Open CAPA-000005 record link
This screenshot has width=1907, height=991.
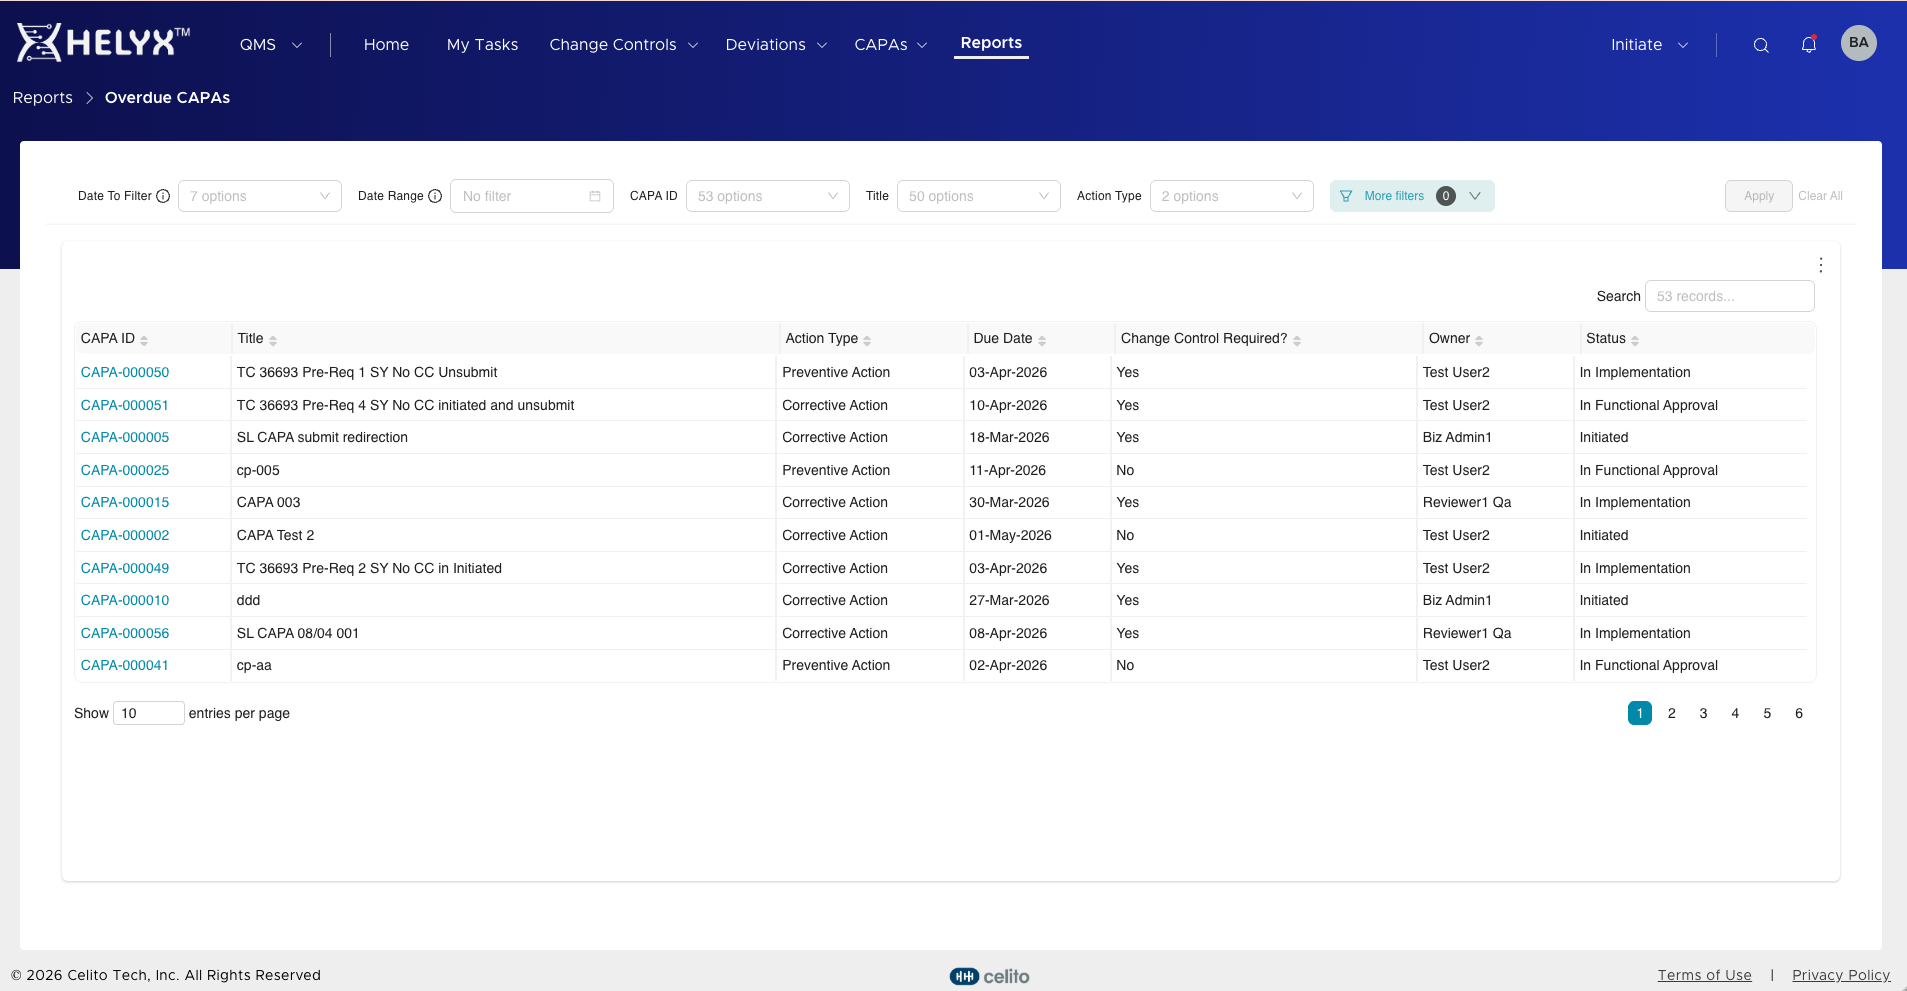coord(125,437)
